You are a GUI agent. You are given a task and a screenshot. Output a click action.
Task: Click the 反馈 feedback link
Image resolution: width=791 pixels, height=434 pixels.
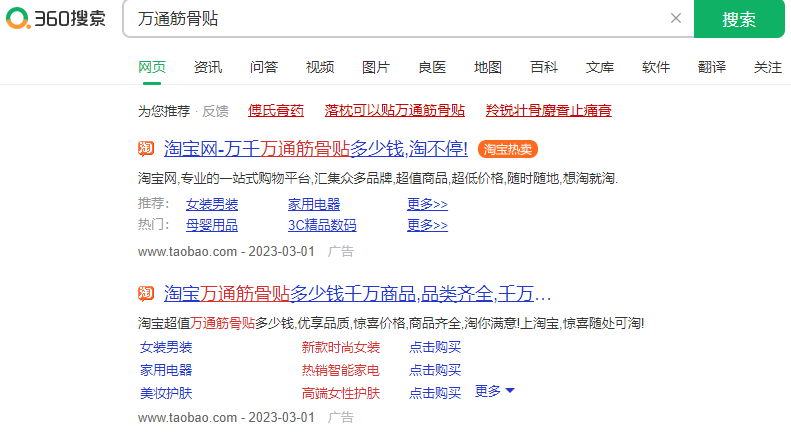pos(215,111)
